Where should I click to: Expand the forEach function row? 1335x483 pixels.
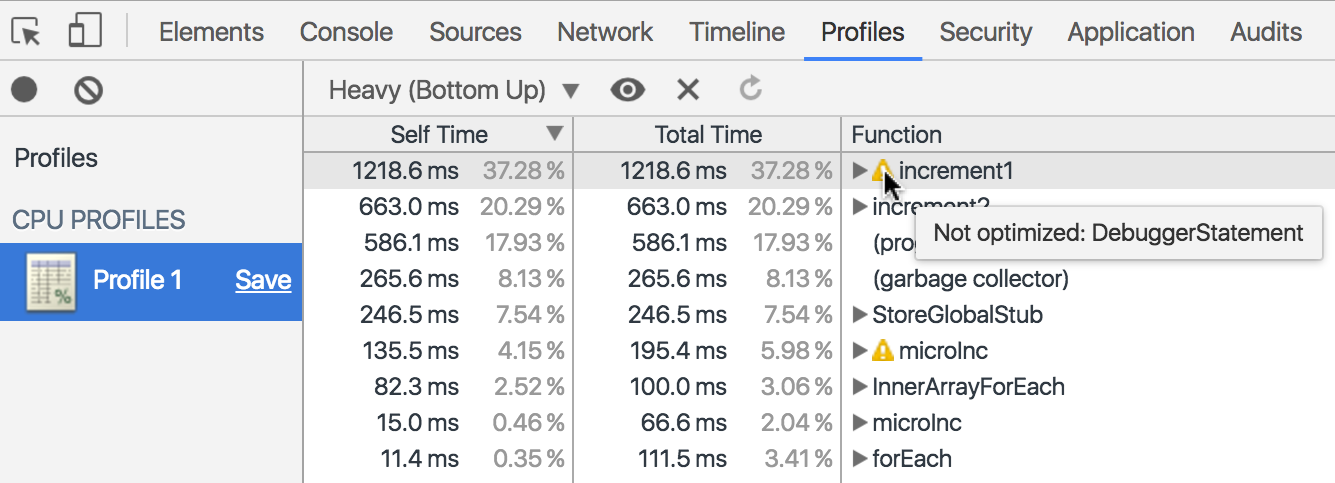(x=859, y=459)
